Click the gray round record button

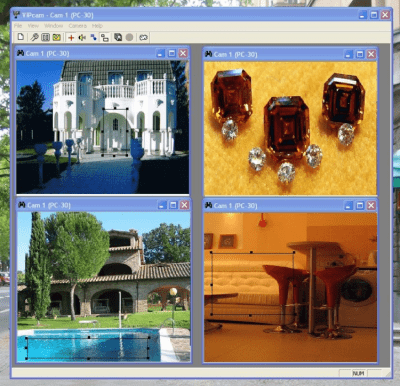pos(129,37)
